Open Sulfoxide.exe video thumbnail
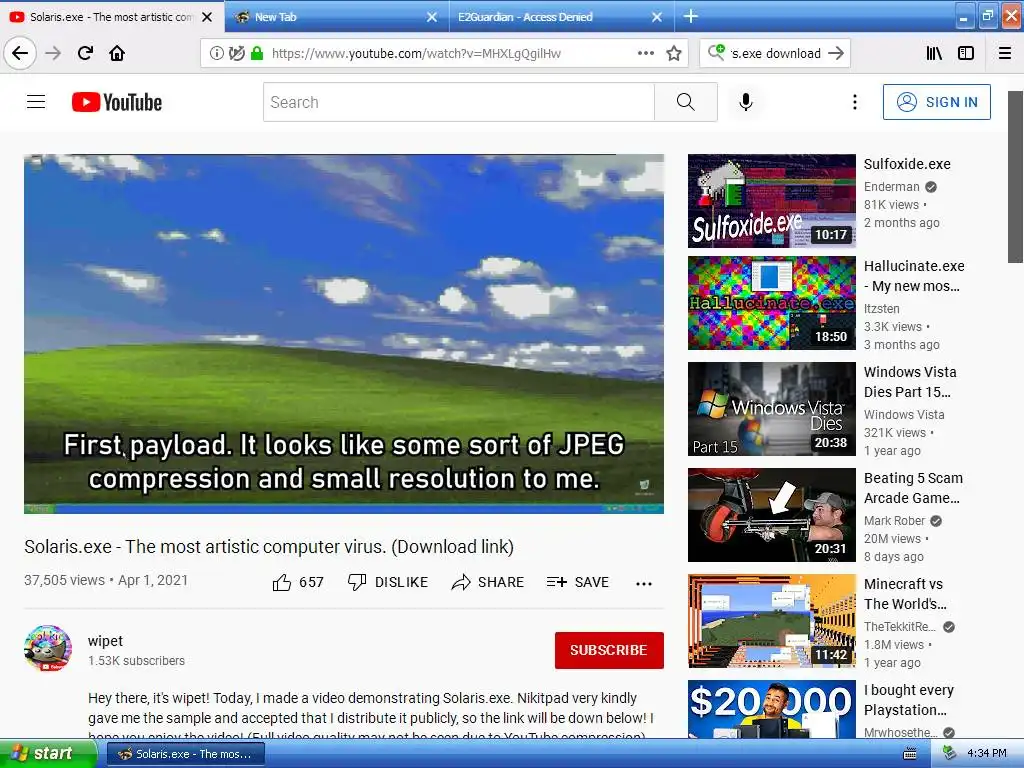Viewport: 1024px width, 768px height. (x=772, y=201)
